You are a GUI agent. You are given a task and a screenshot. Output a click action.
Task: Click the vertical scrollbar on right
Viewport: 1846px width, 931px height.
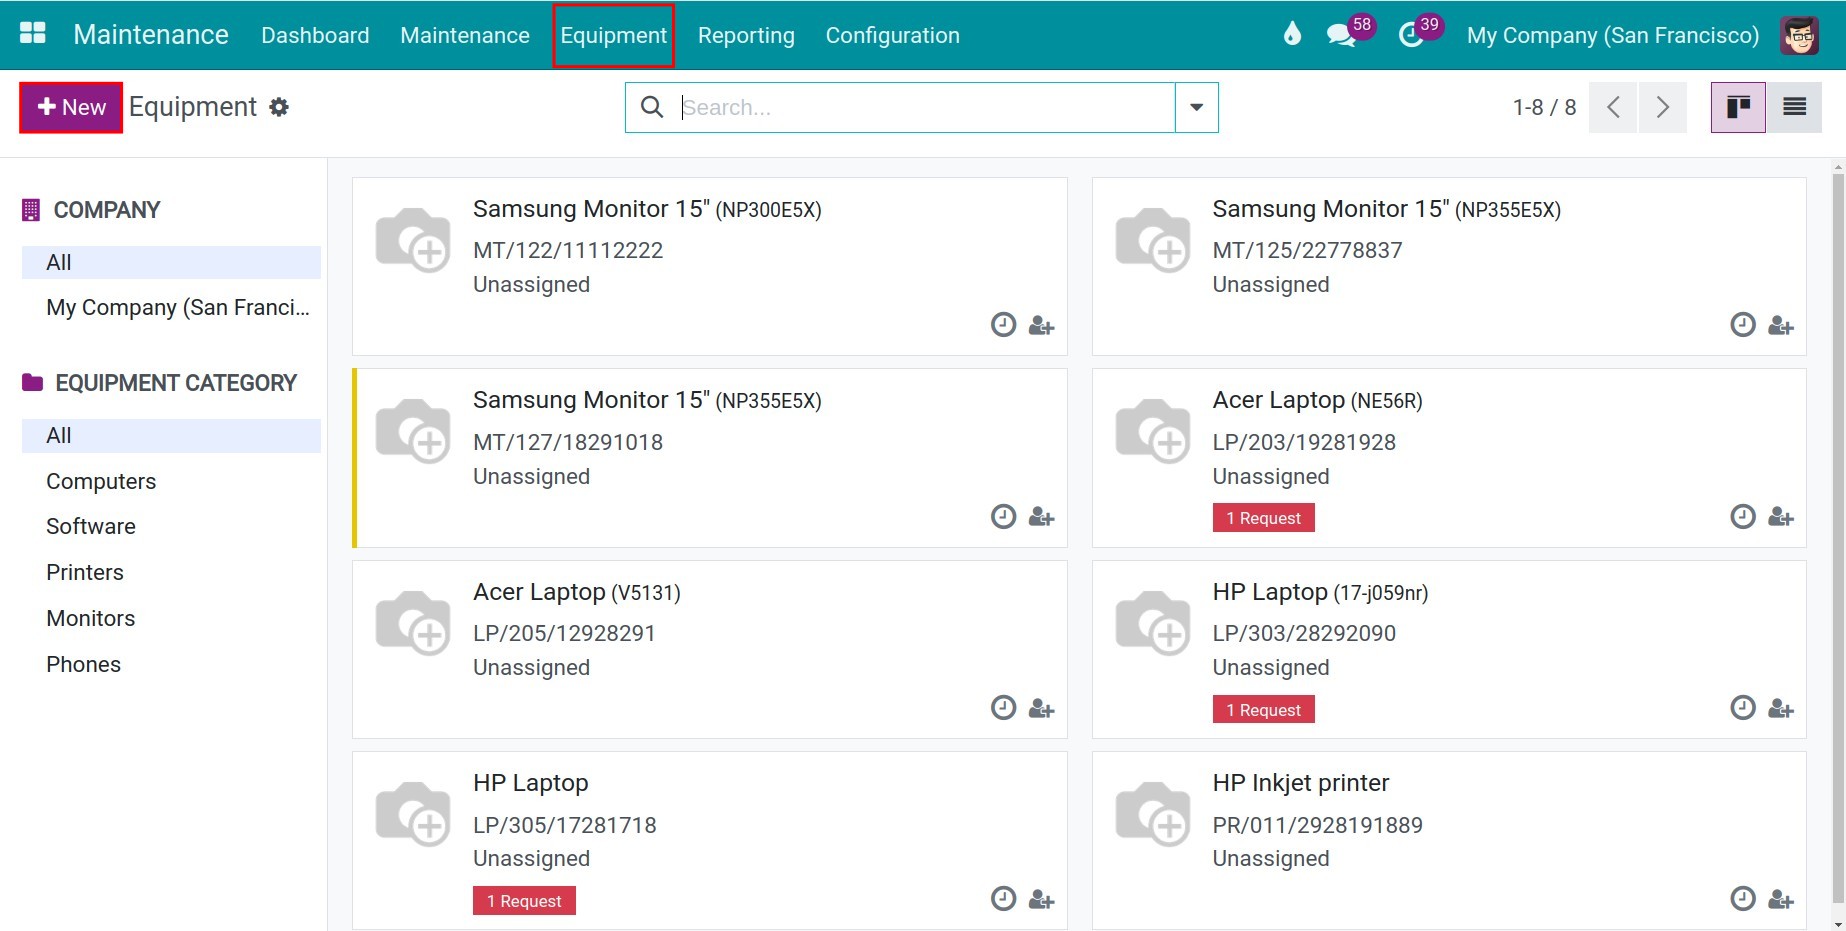pyautogui.click(x=1837, y=540)
